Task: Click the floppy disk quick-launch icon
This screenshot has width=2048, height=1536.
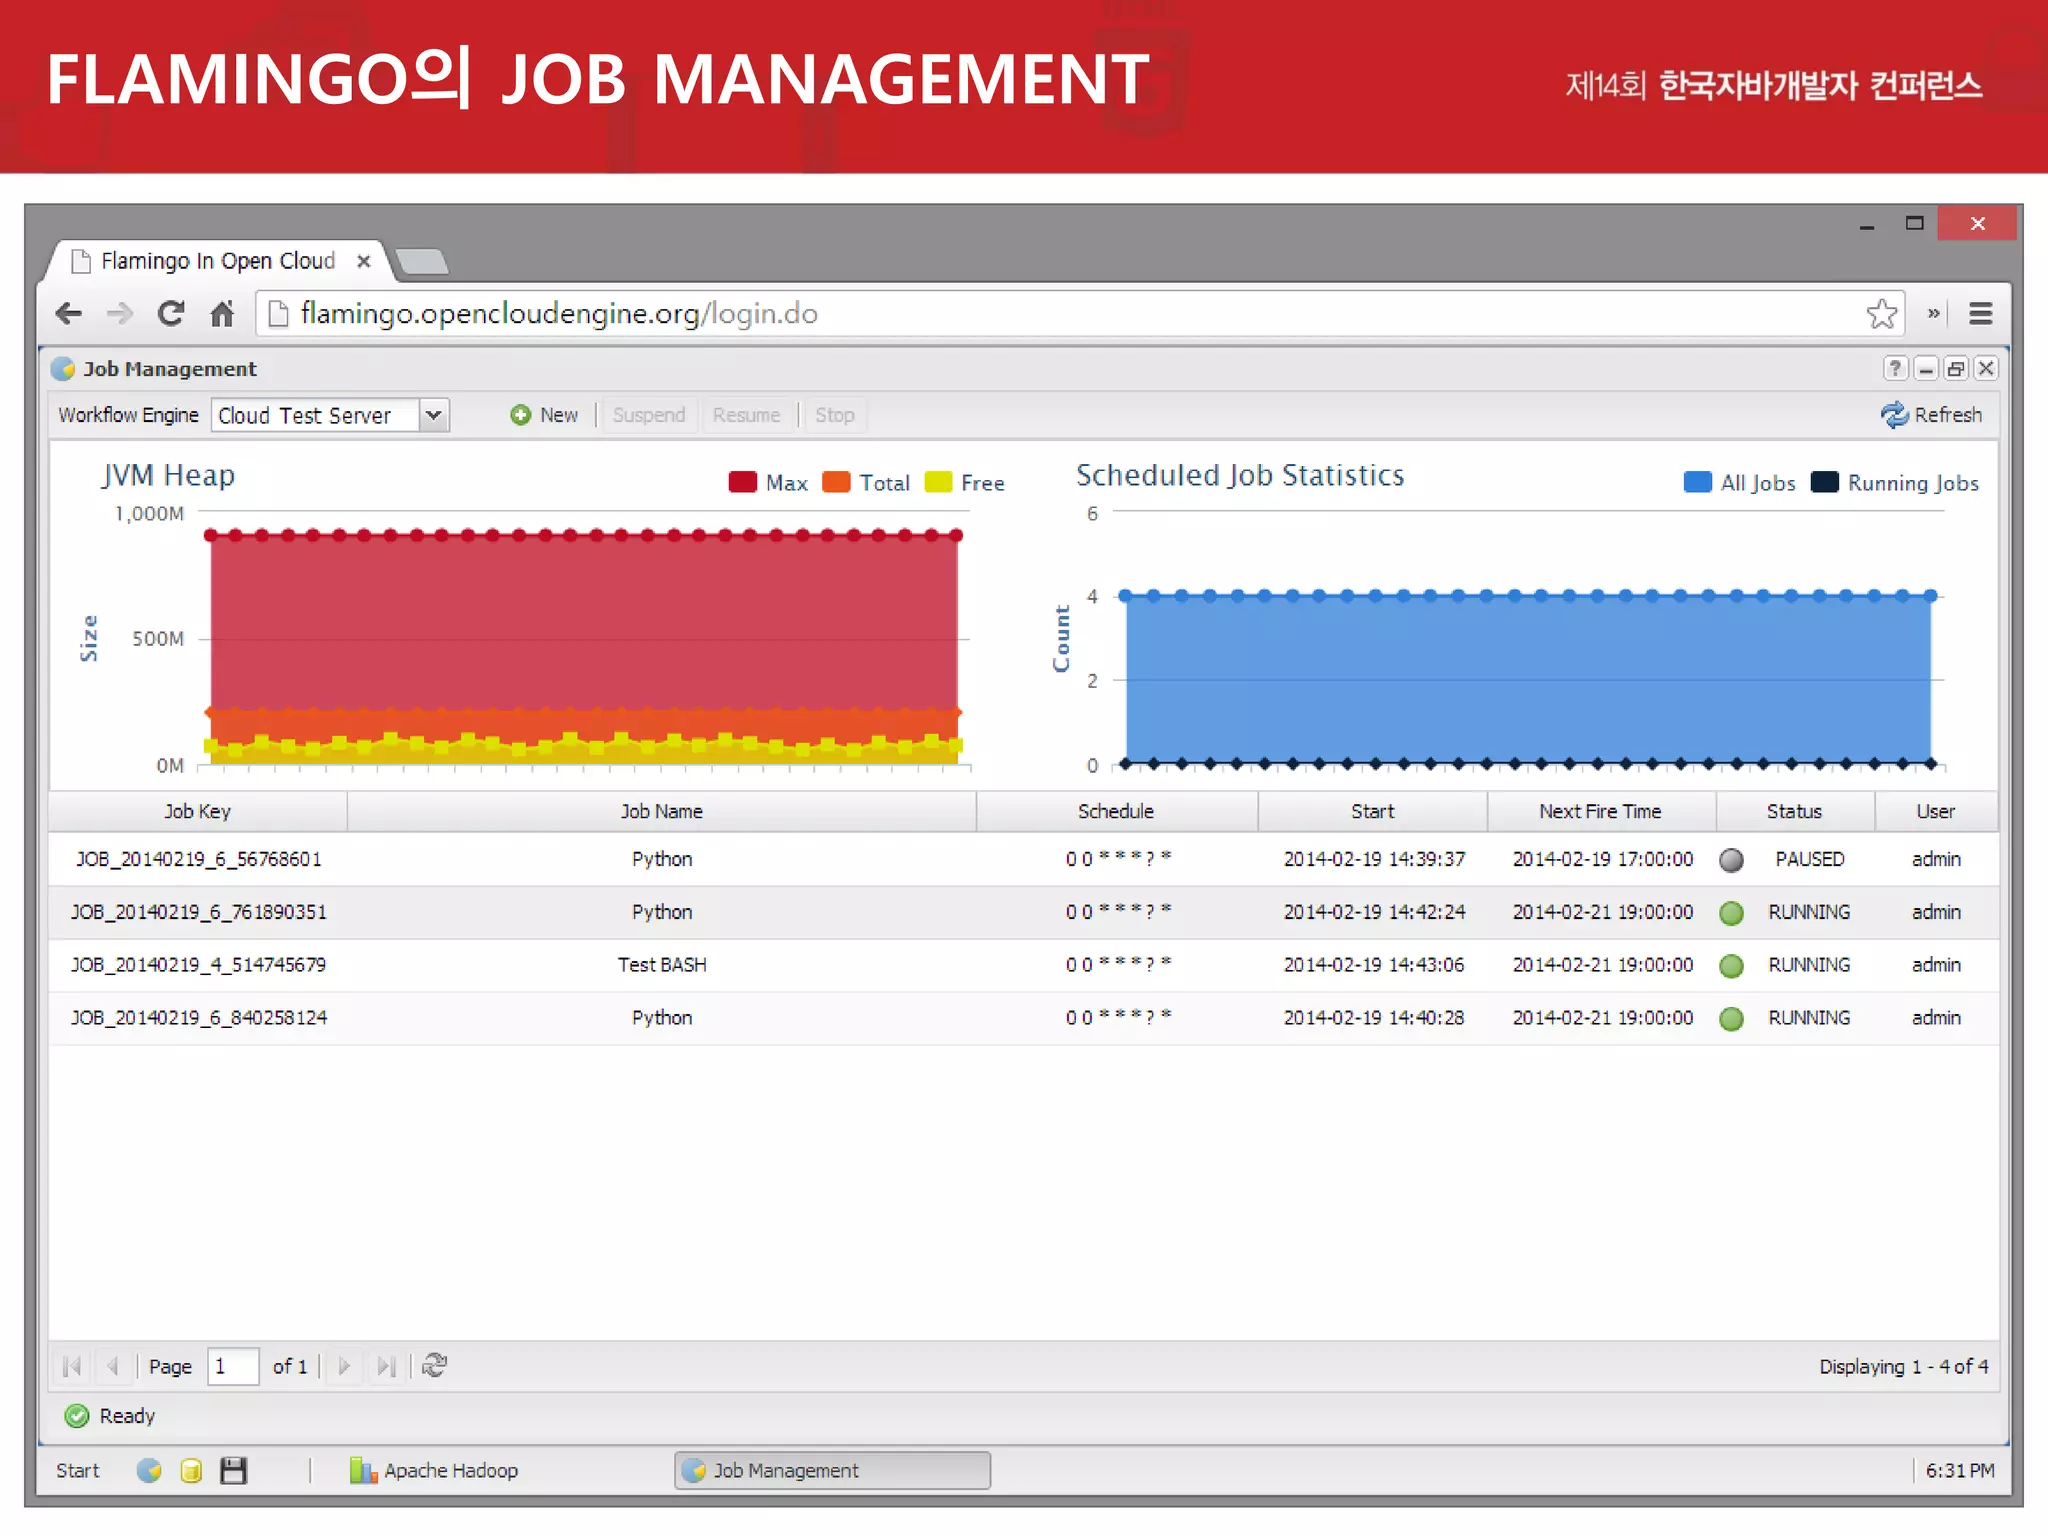Action: coord(233,1471)
